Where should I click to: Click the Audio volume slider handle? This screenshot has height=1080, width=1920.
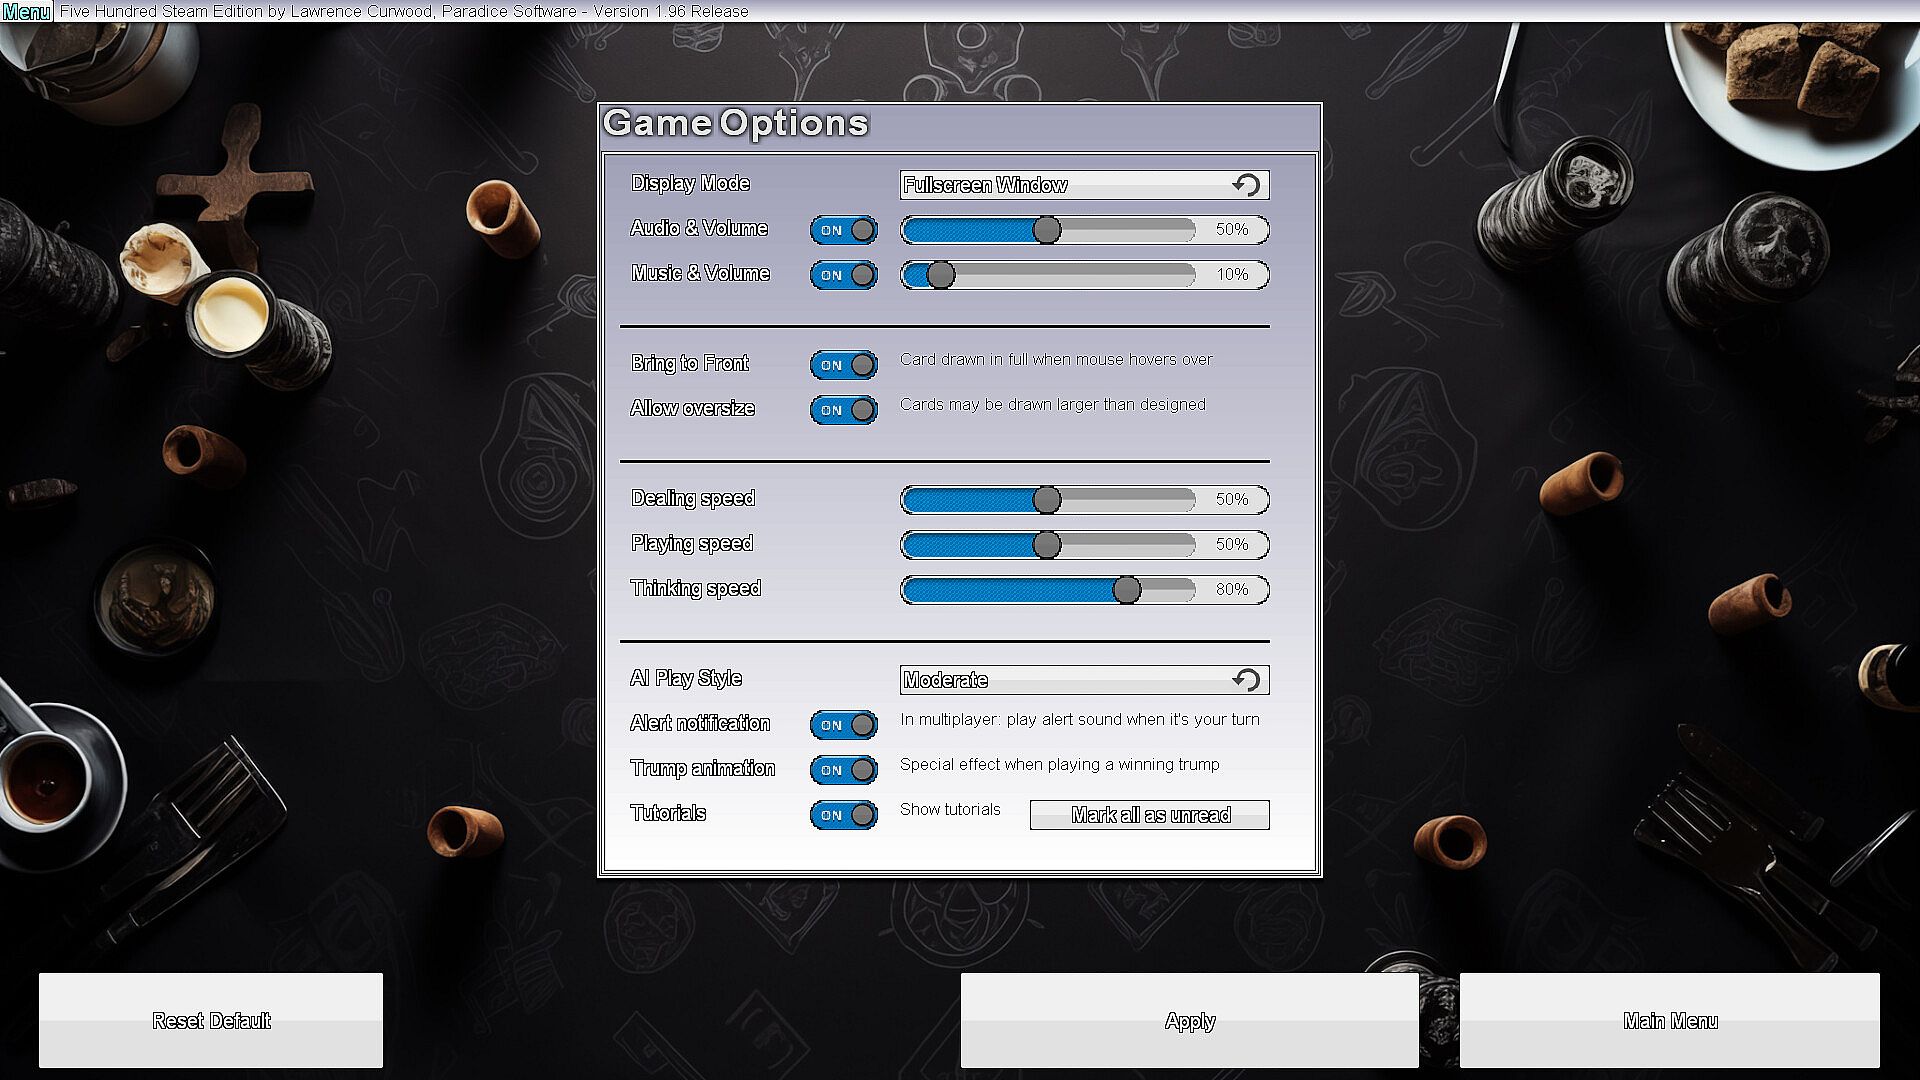(x=1046, y=230)
